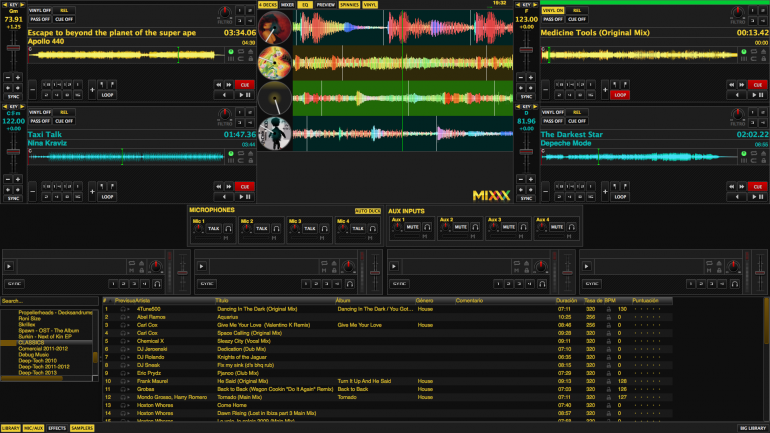Sync the Apollo 440 deck tempo
The height and width of the screenshot is (433, 770).
[x=13, y=97]
